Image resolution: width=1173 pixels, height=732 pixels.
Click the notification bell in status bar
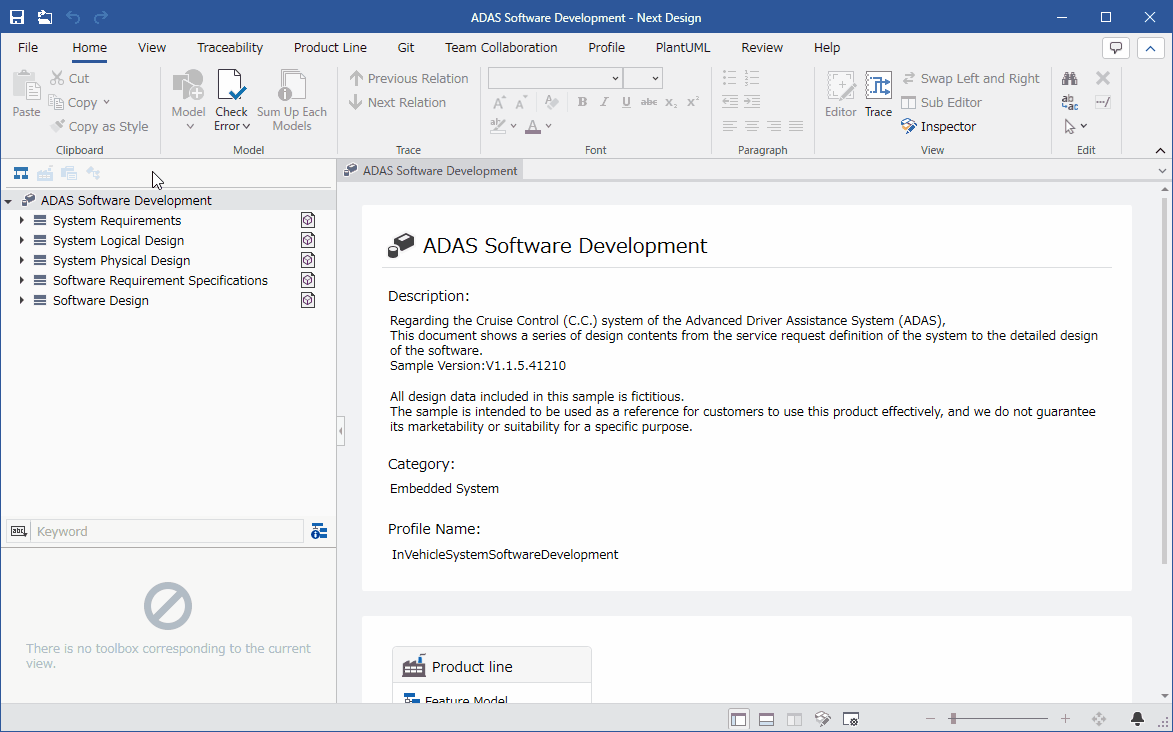click(x=1137, y=719)
